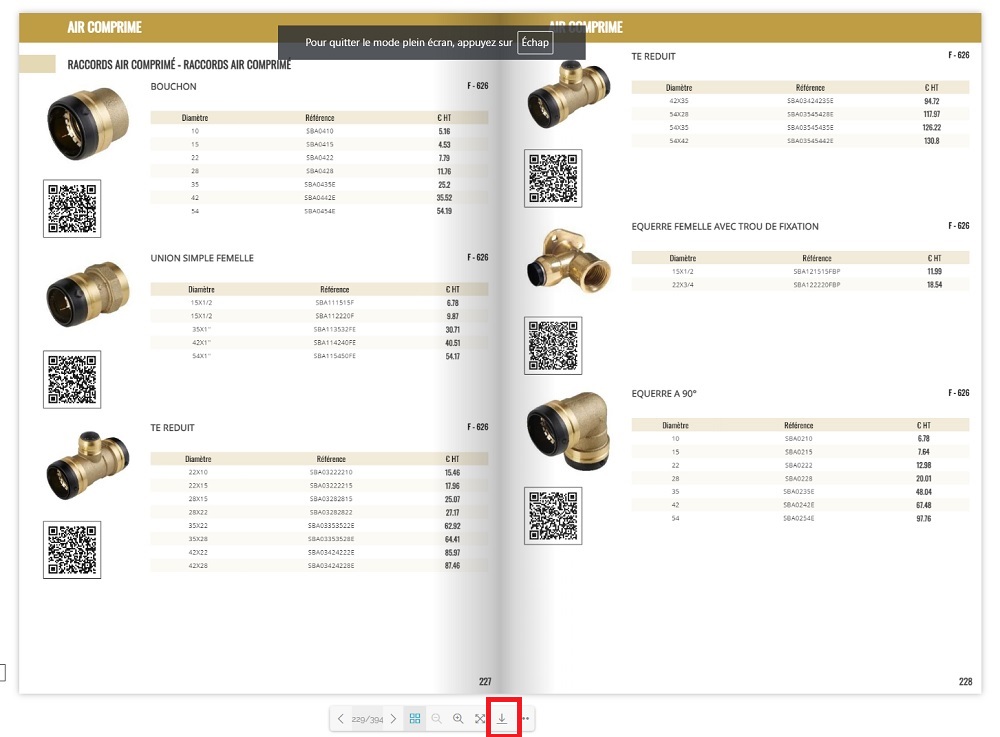Click the QR code for Union Simple Femelle

coord(72,379)
